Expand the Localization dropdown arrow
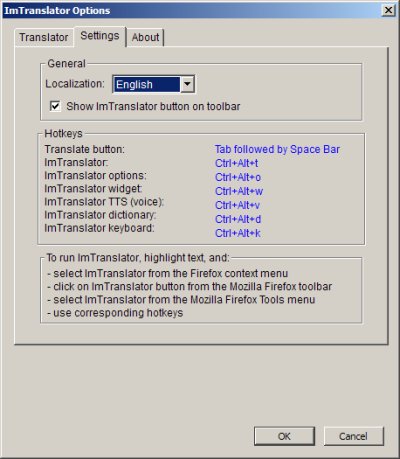The width and height of the screenshot is (400, 459). pos(187,84)
